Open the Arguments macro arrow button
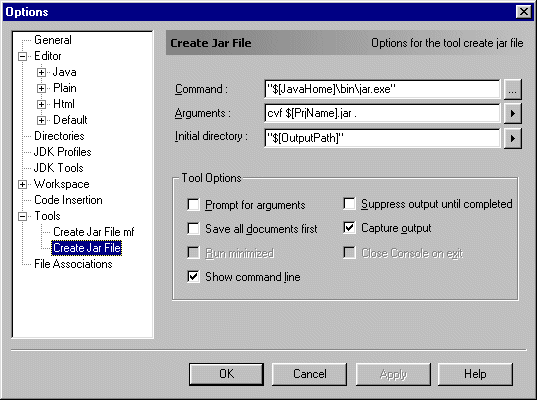The image size is (537, 400). [512, 113]
